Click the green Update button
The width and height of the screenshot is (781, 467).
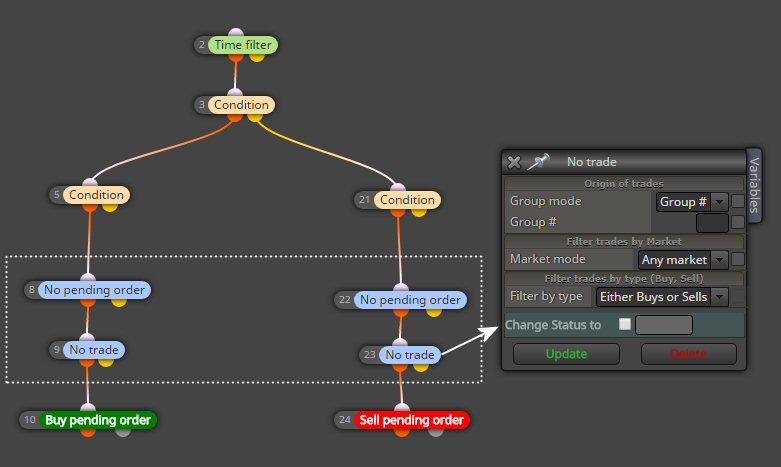[x=566, y=354]
